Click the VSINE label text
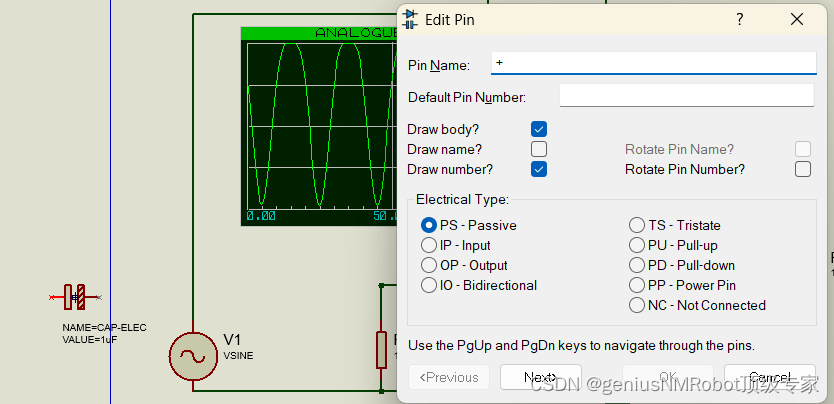This screenshot has width=834, height=404. pos(238,356)
